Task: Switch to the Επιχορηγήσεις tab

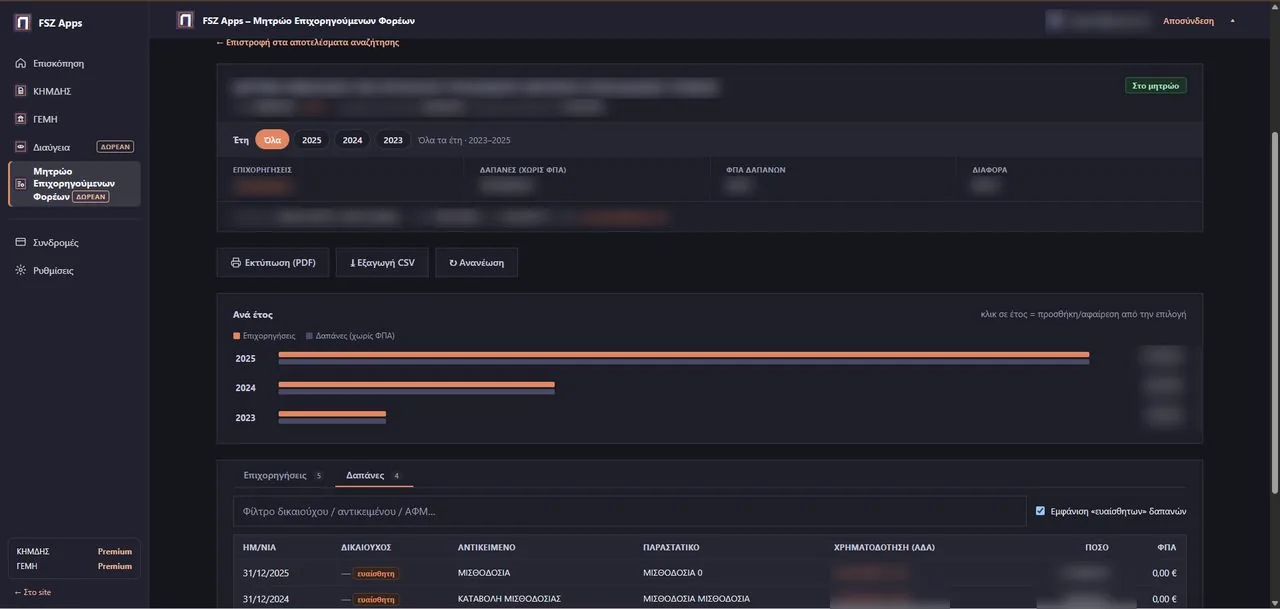Action: tap(283, 475)
